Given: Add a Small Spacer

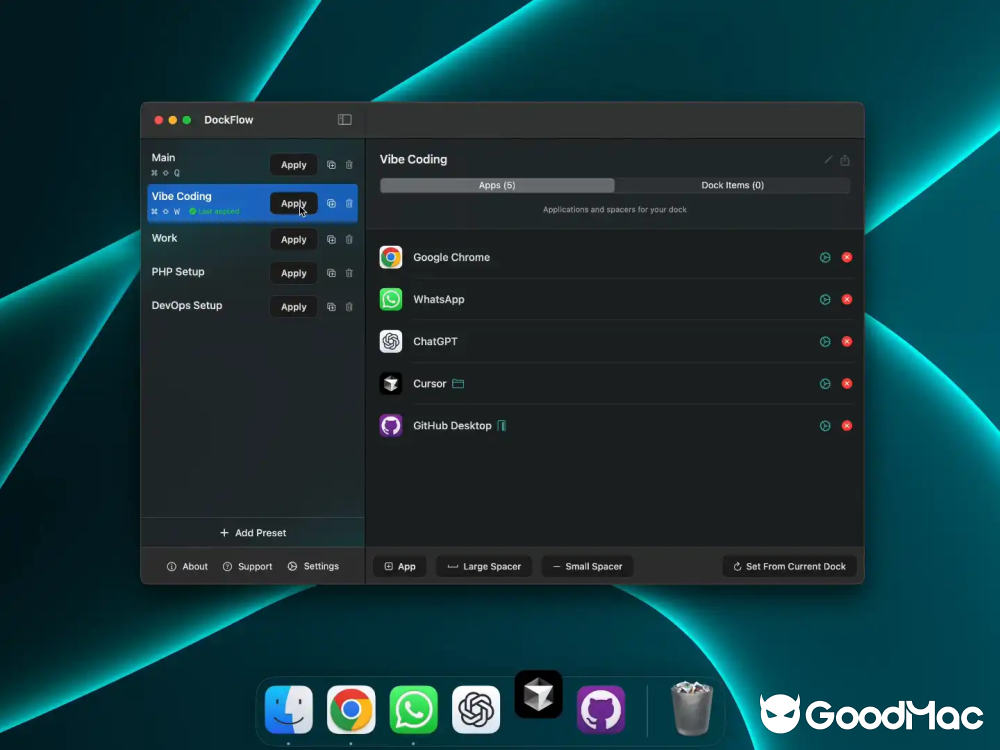Looking at the screenshot, I should [587, 566].
